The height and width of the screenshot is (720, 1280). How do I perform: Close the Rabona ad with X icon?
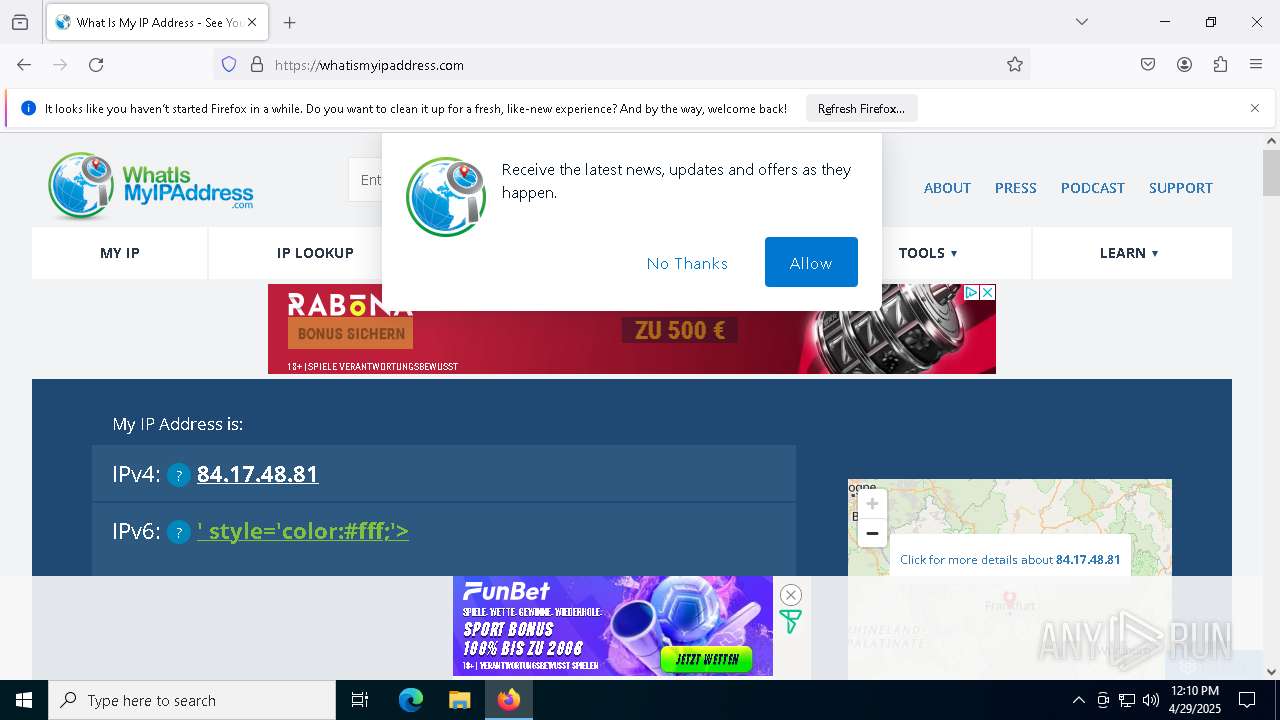pos(987,292)
